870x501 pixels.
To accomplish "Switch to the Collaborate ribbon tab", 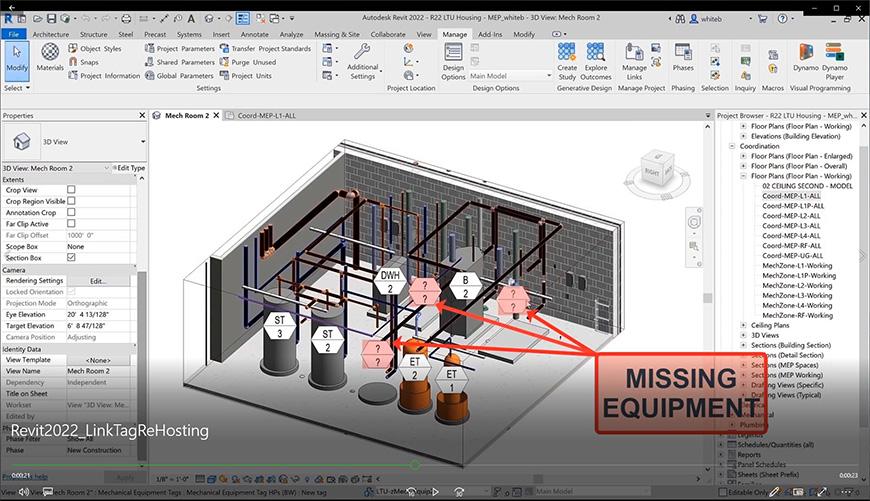I will click(x=388, y=34).
